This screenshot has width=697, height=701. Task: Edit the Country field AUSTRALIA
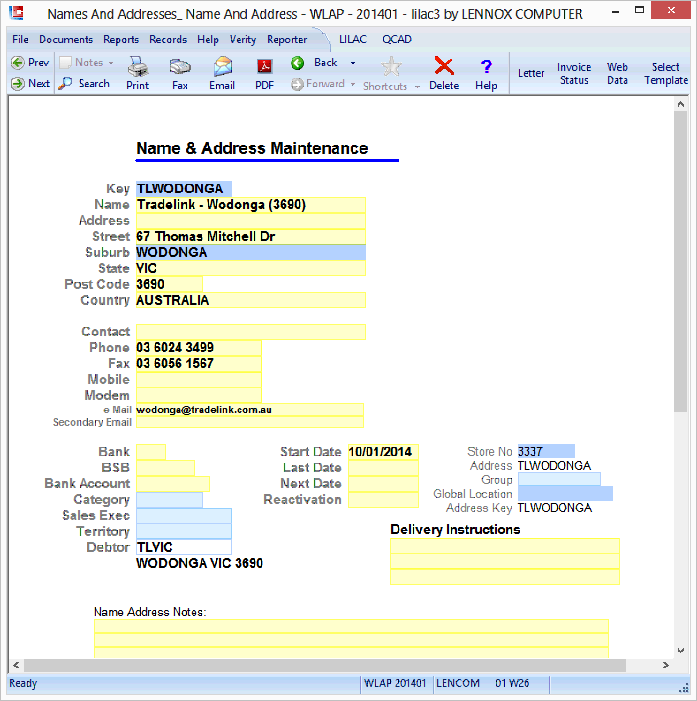pyautogui.click(x=251, y=300)
